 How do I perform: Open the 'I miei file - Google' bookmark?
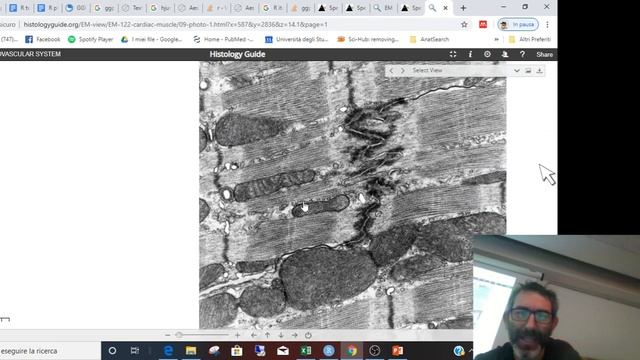[x=151, y=39]
